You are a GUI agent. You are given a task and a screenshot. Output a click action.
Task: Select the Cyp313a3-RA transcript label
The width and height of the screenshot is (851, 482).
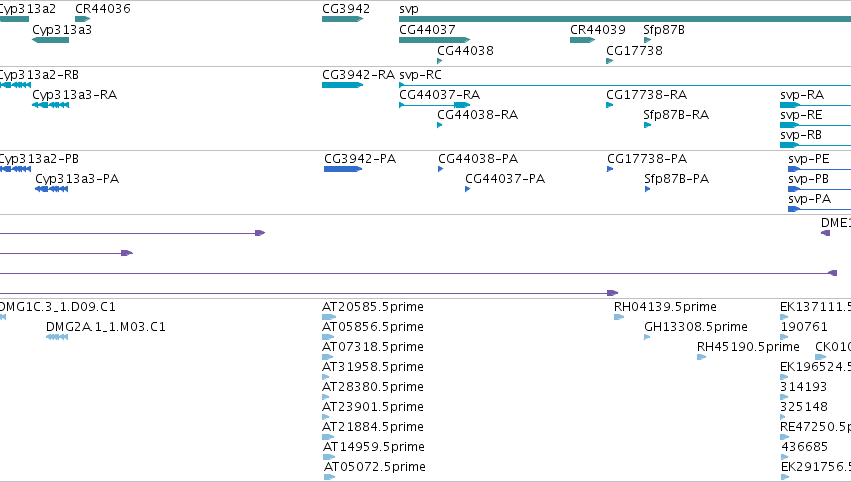pyautogui.click(x=74, y=95)
